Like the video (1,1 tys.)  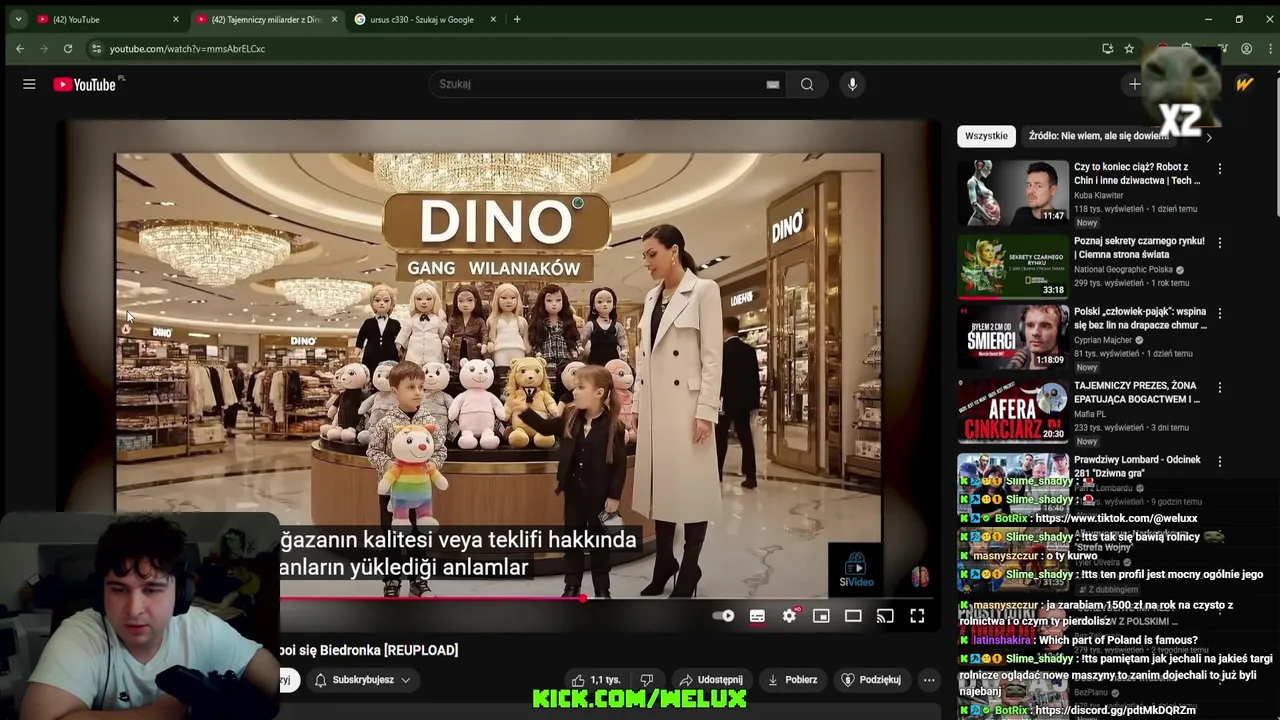tap(596, 680)
